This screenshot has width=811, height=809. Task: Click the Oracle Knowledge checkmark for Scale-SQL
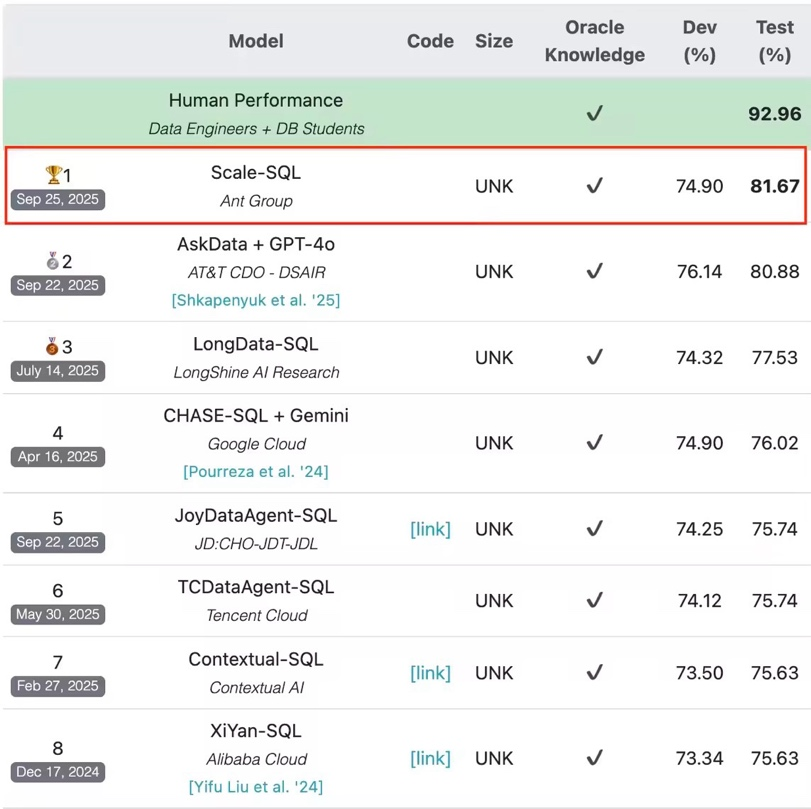595,186
